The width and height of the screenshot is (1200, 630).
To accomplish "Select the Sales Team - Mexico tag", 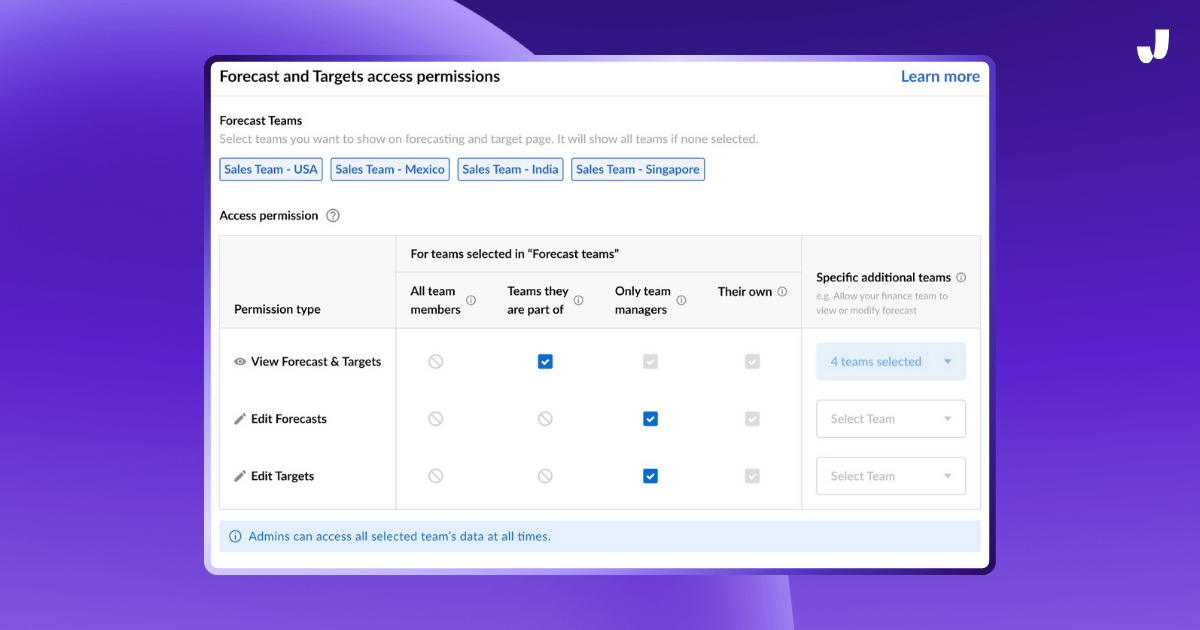I will (390, 170).
